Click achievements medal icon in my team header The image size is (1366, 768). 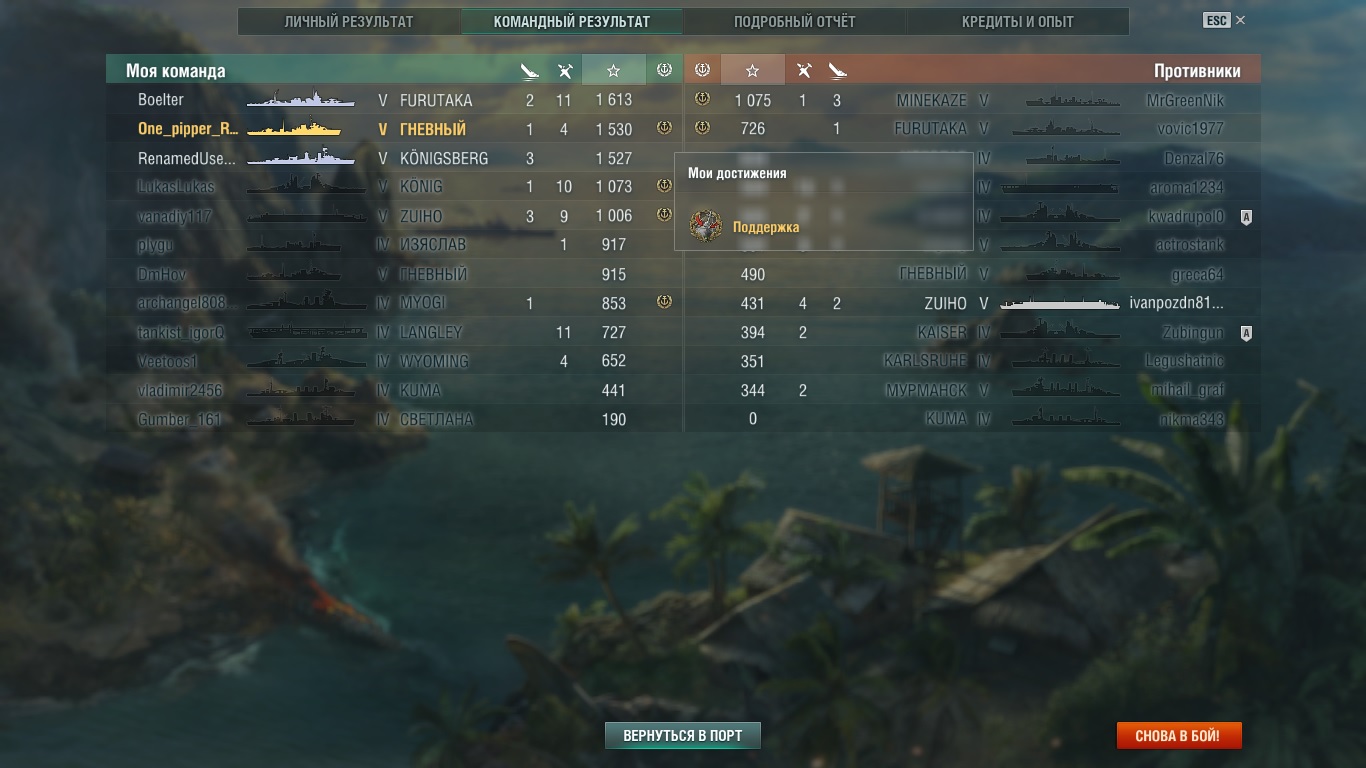pos(664,70)
